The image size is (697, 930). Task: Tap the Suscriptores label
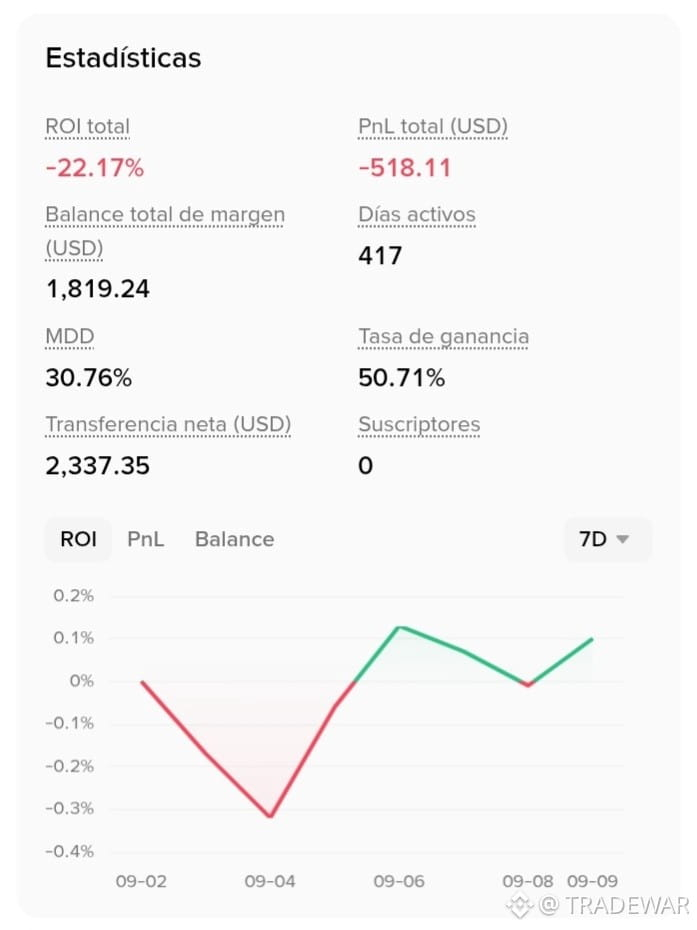tap(419, 424)
